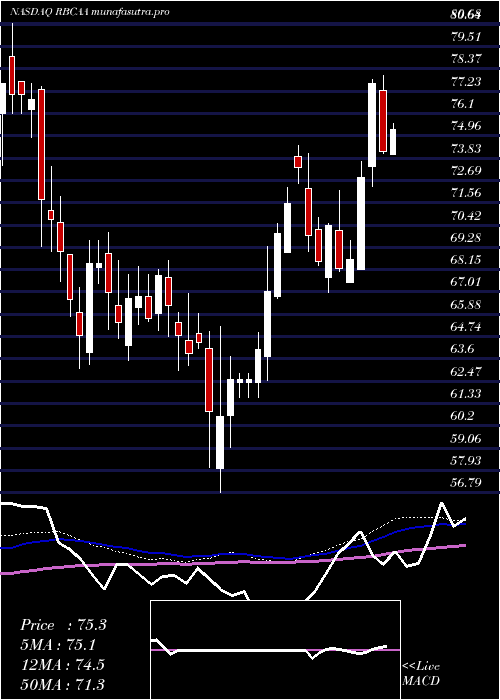Click the Price : 75.3 readout

pos(63,625)
